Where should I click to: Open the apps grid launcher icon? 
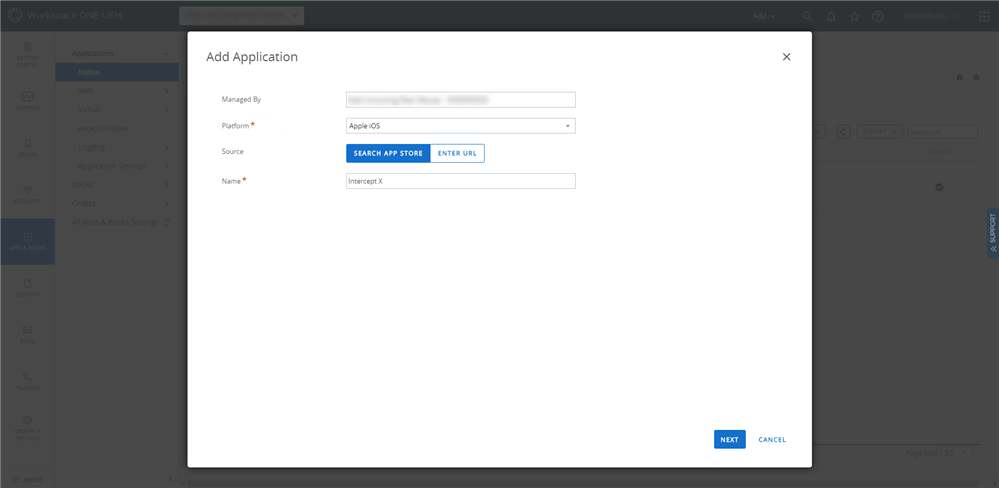(x=984, y=17)
